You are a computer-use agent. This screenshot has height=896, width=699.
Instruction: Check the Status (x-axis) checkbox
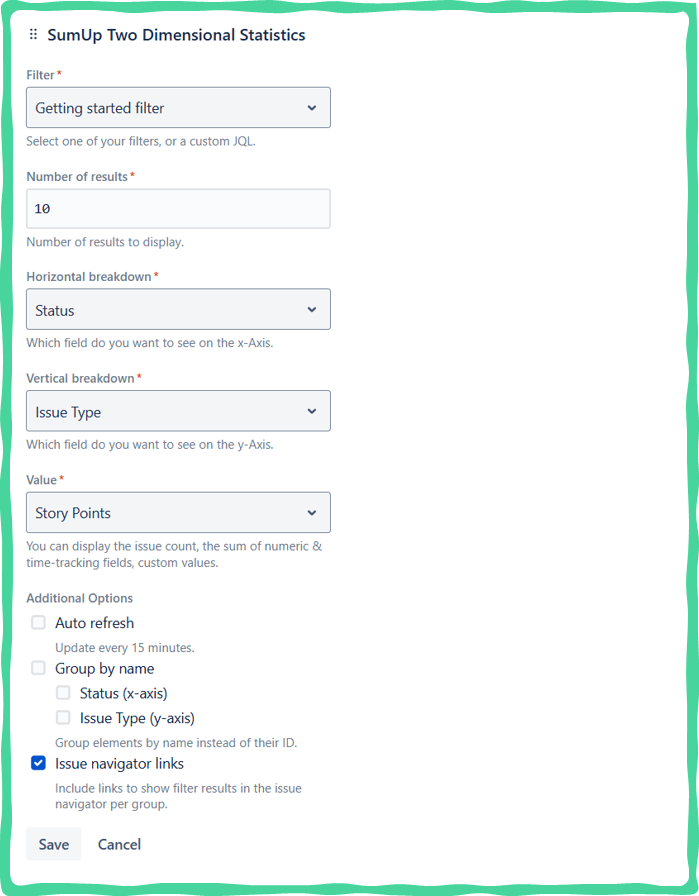pos(63,692)
